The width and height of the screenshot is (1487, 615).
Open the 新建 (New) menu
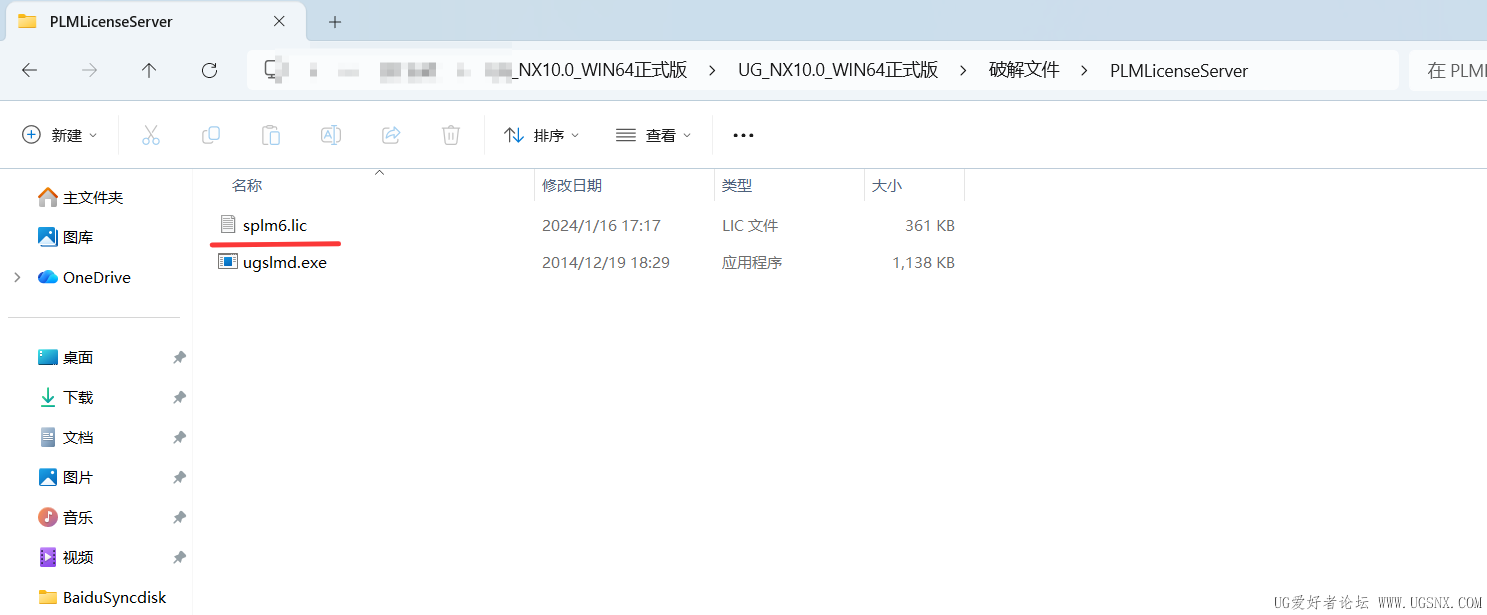click(60, 135)
